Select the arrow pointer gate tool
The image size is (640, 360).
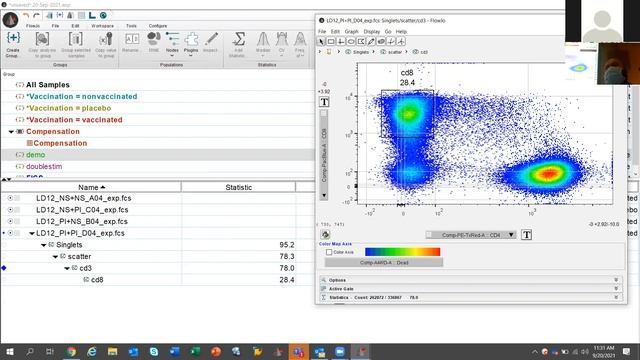(x=321, y=41)
